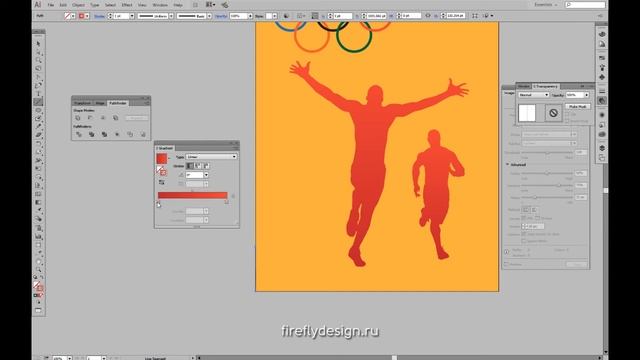This screenshot has width=640, height=360.
Task: Click Stroke link in control bar
Action: click(100, 16)
